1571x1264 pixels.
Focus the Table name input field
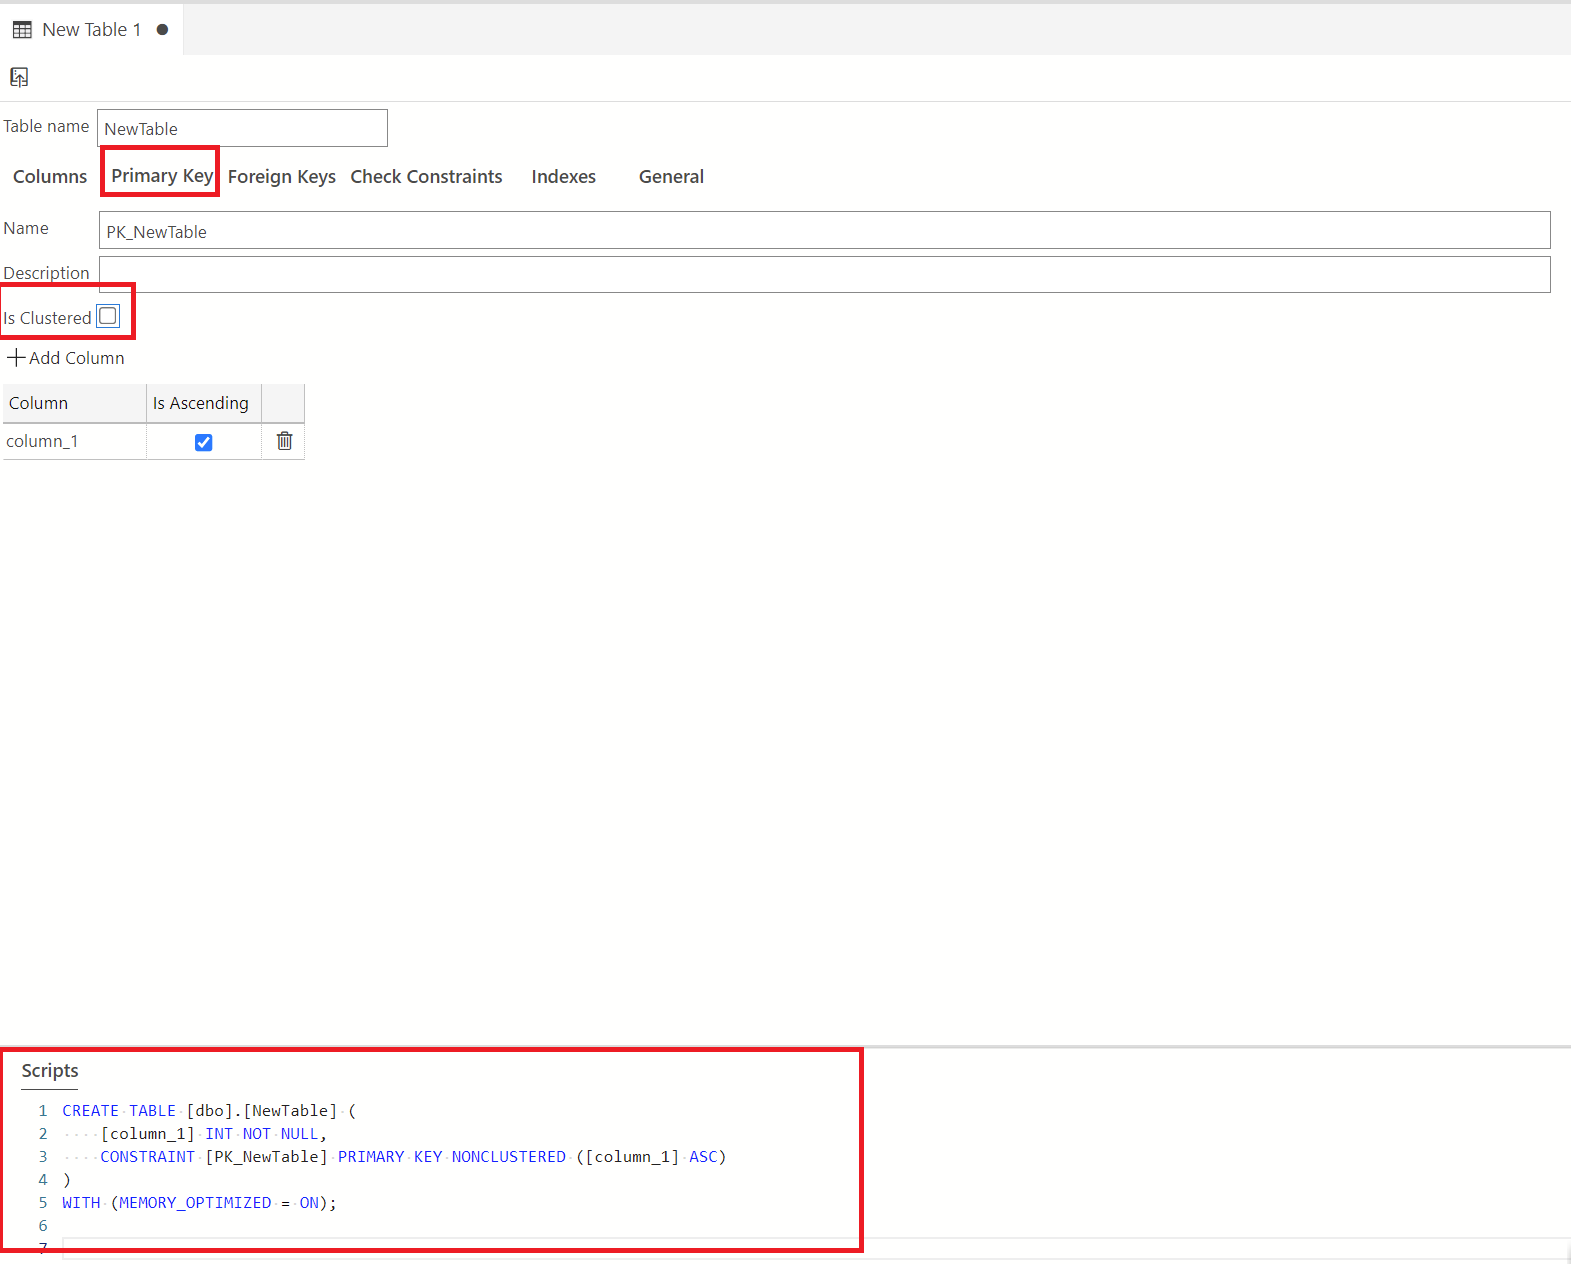(x=242, y=128)
